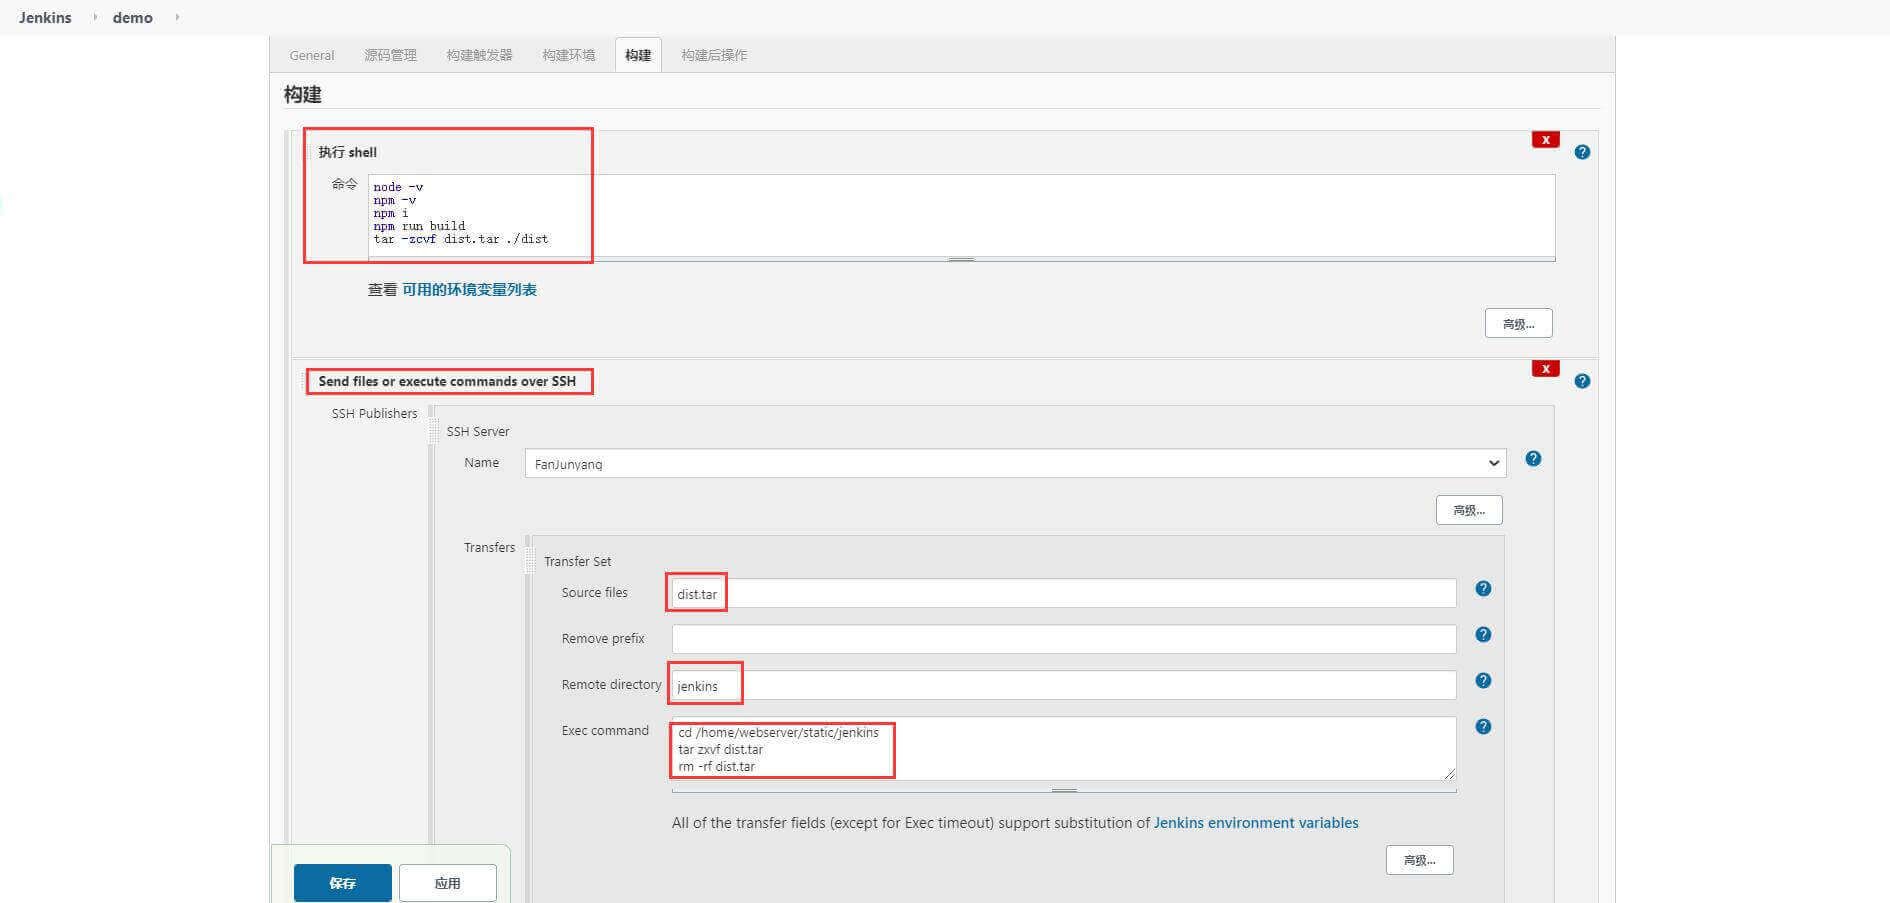Screen dimensions: 1890x903
Task: Click the 执行 shell heading
Action: point(348,152)
